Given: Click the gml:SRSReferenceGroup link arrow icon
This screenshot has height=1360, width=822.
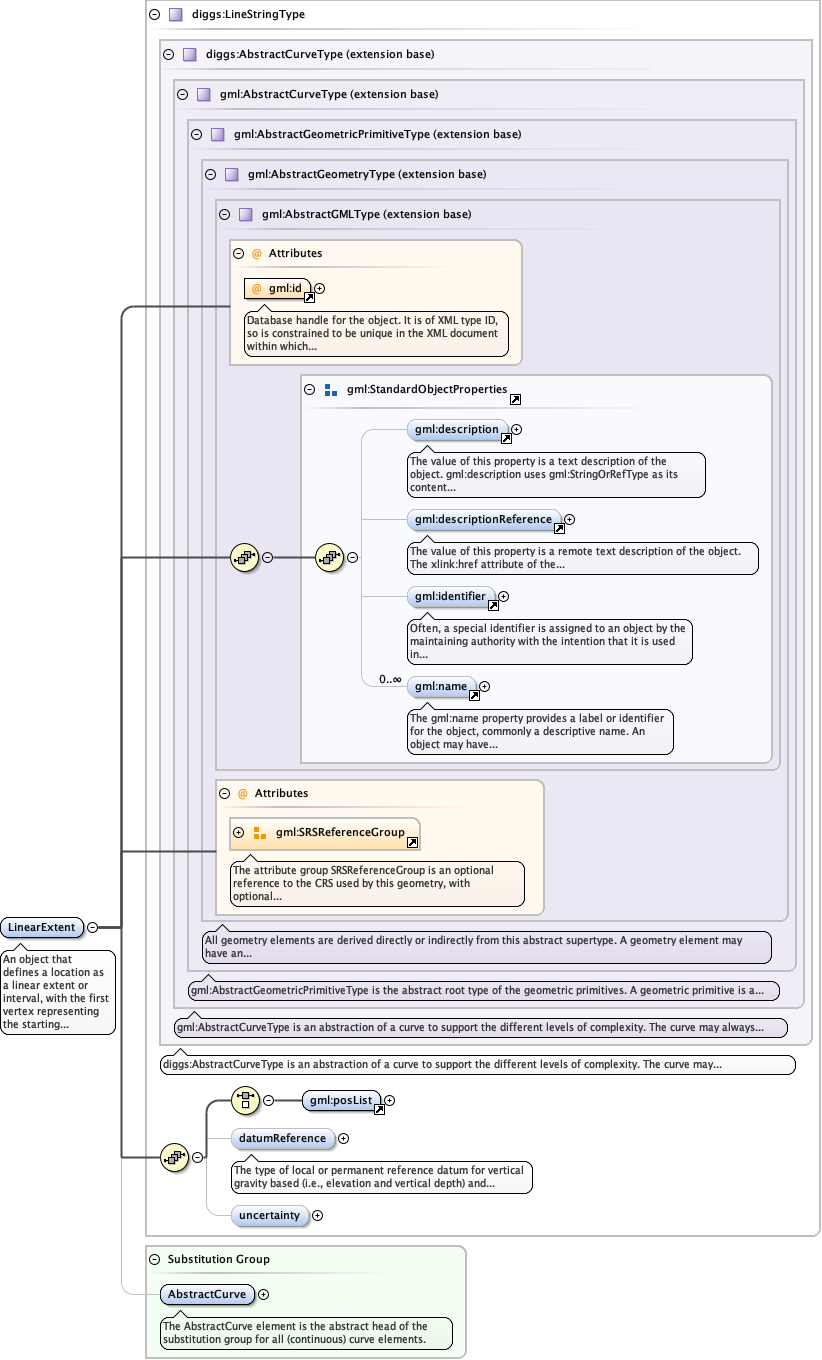Looking at the screenshot, I should [412, 843].
